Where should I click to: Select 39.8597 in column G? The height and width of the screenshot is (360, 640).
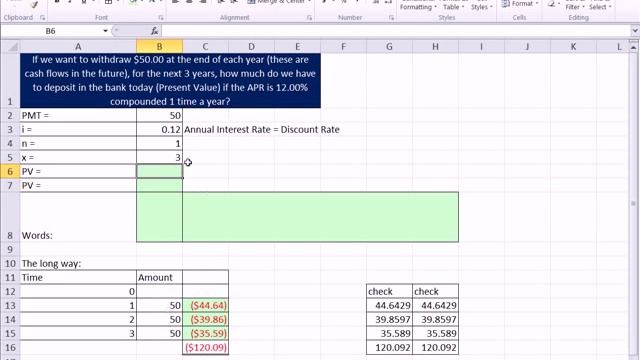coord(389,320)
